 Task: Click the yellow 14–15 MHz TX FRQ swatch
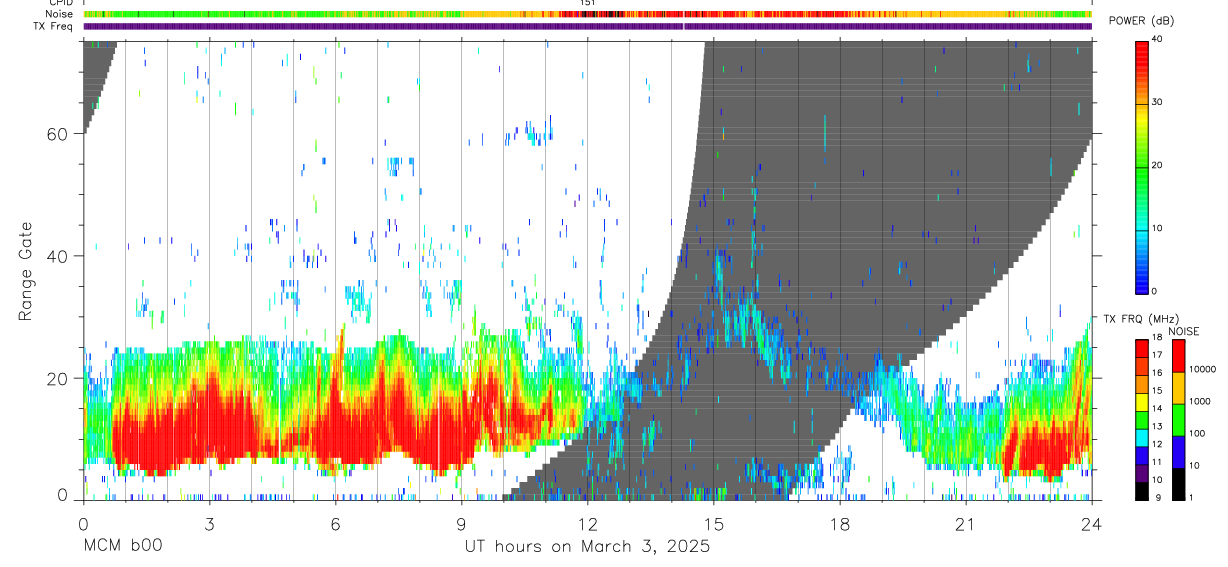(1142, 403)
